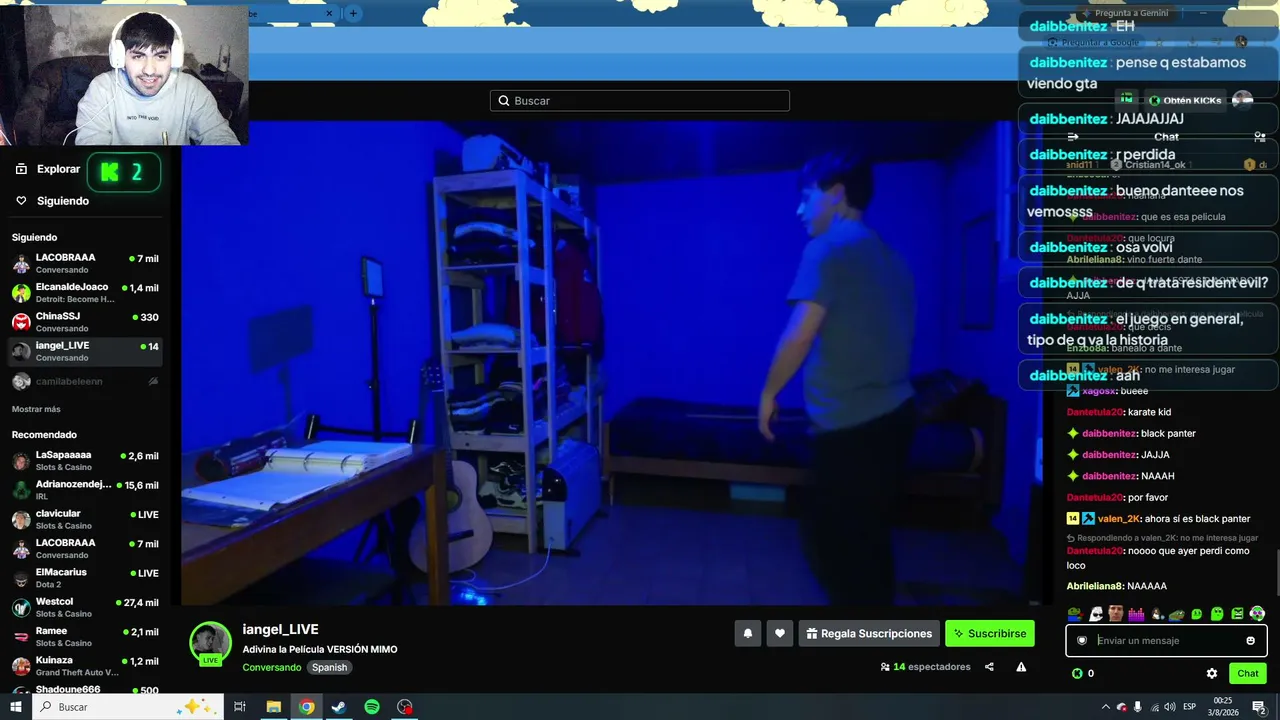Click Regala Suscripciones button
The width and height of the screenshot is (1280, 720).
click(869, 633)
